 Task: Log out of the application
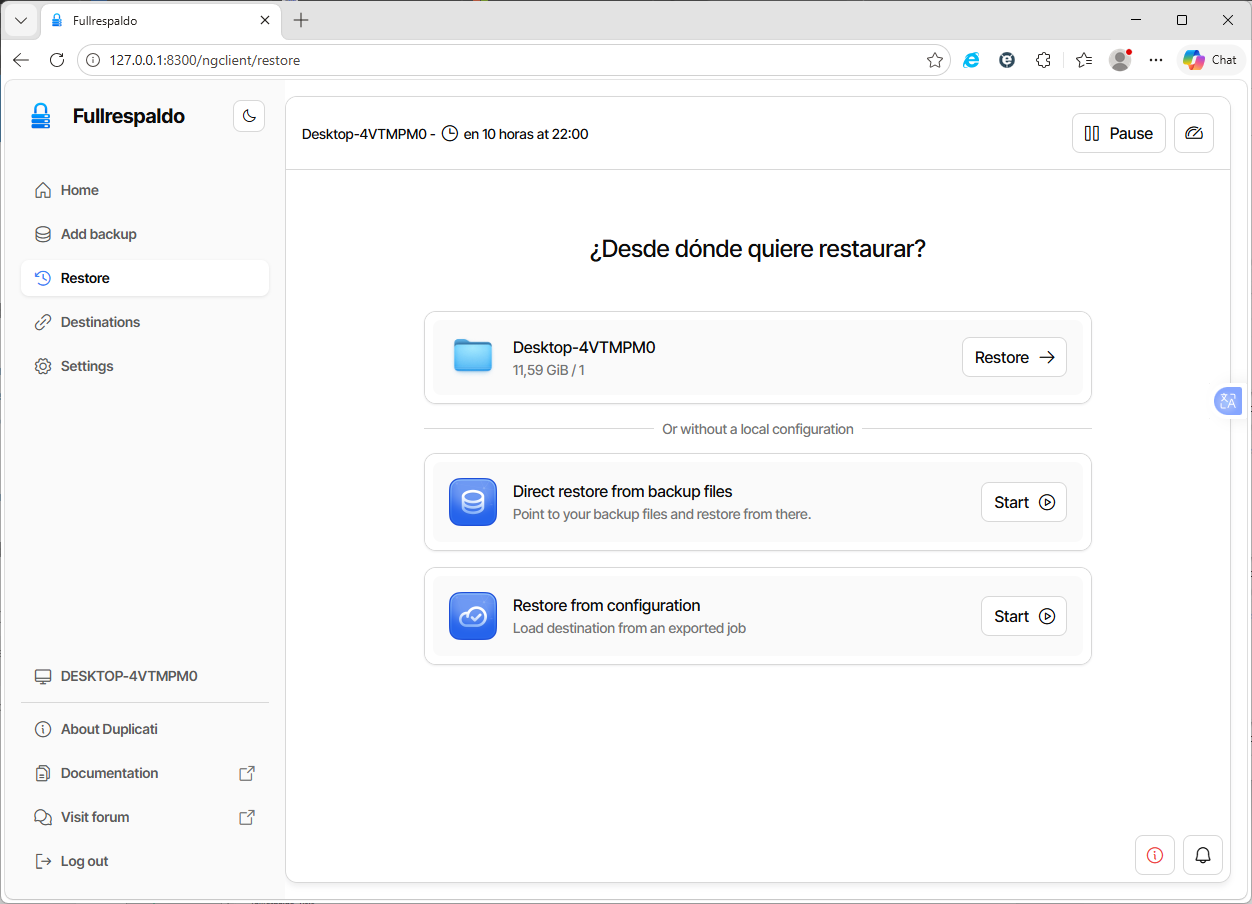[x=145, y=861]
